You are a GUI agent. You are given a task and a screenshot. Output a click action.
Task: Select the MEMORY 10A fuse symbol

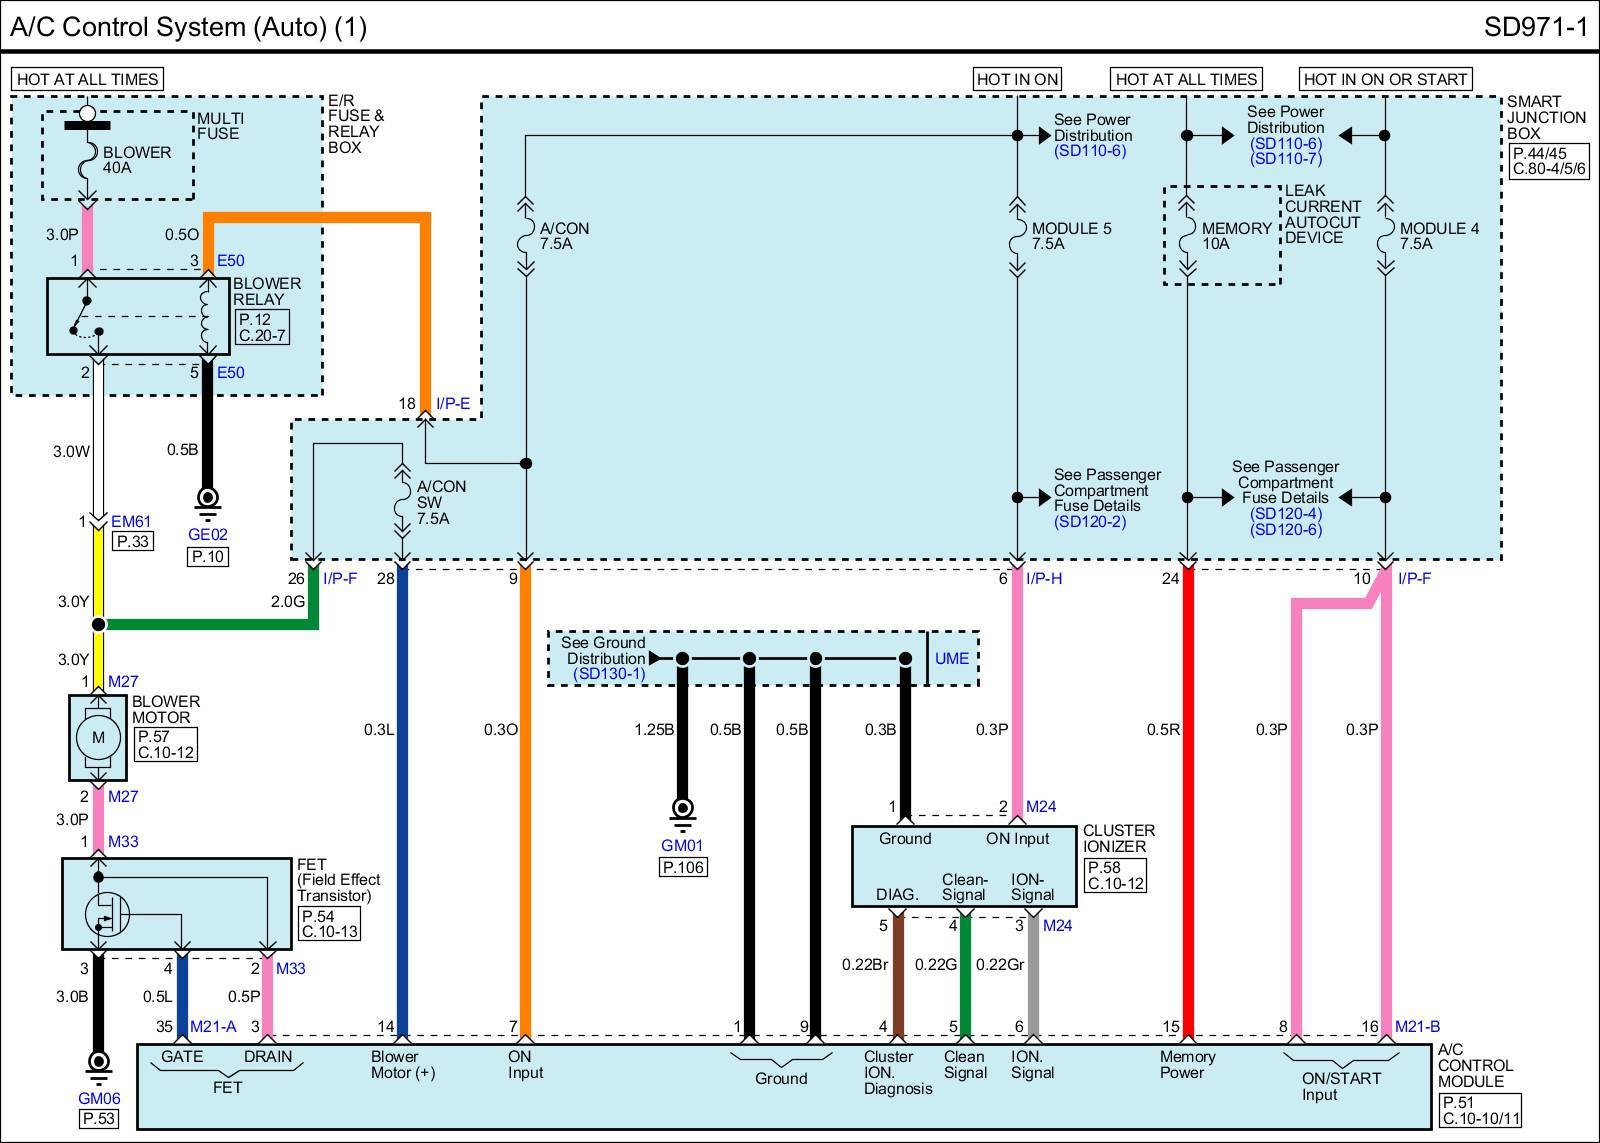point(1187,236)
